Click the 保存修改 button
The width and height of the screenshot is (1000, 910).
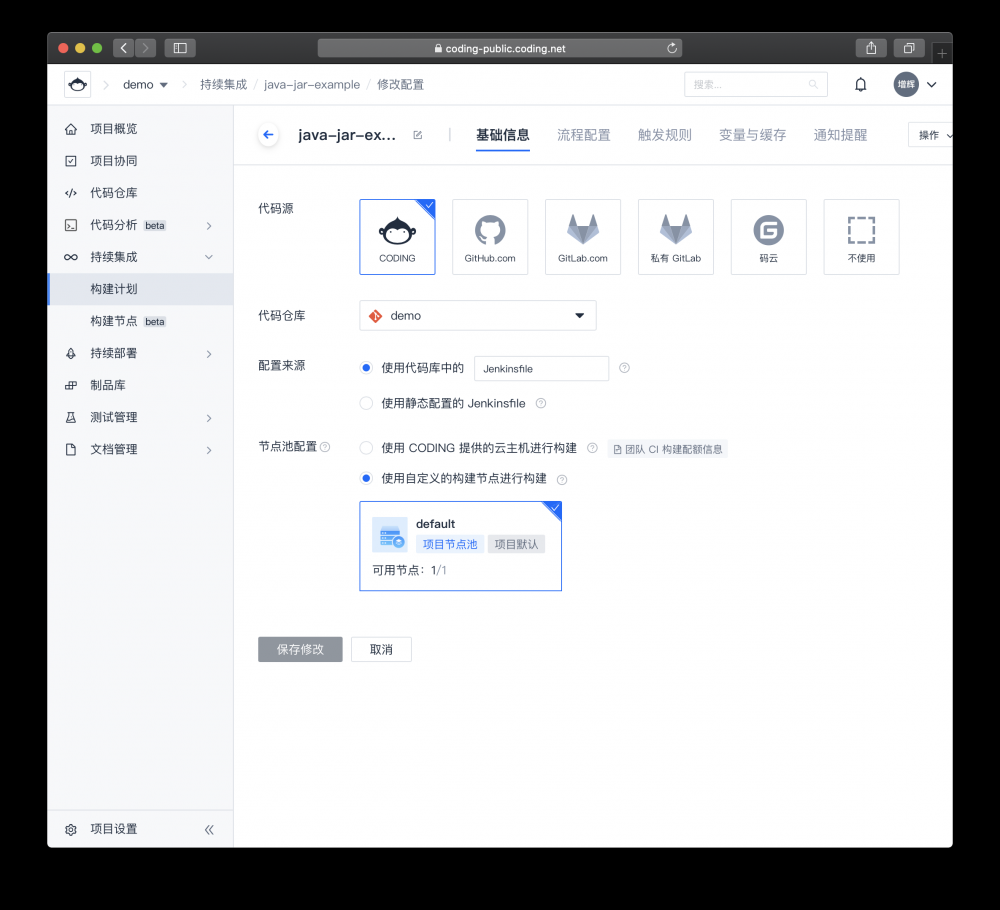(x=300, y=649)
